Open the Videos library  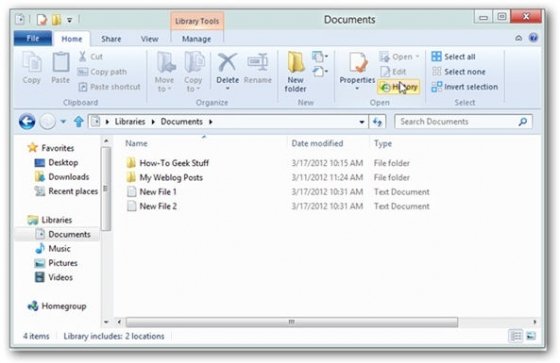(54, 277)
